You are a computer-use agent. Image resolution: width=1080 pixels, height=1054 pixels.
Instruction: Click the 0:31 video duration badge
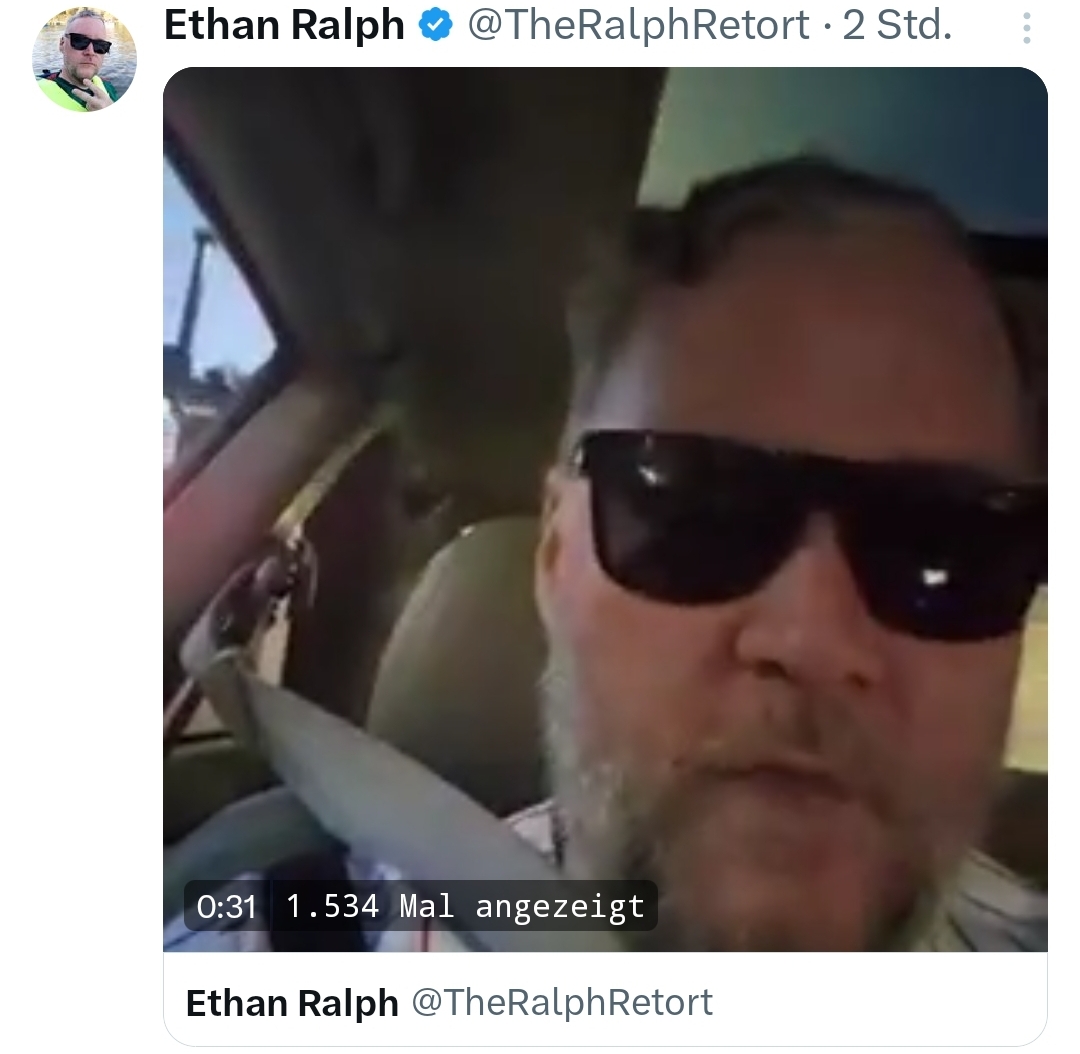coord(227,906)
